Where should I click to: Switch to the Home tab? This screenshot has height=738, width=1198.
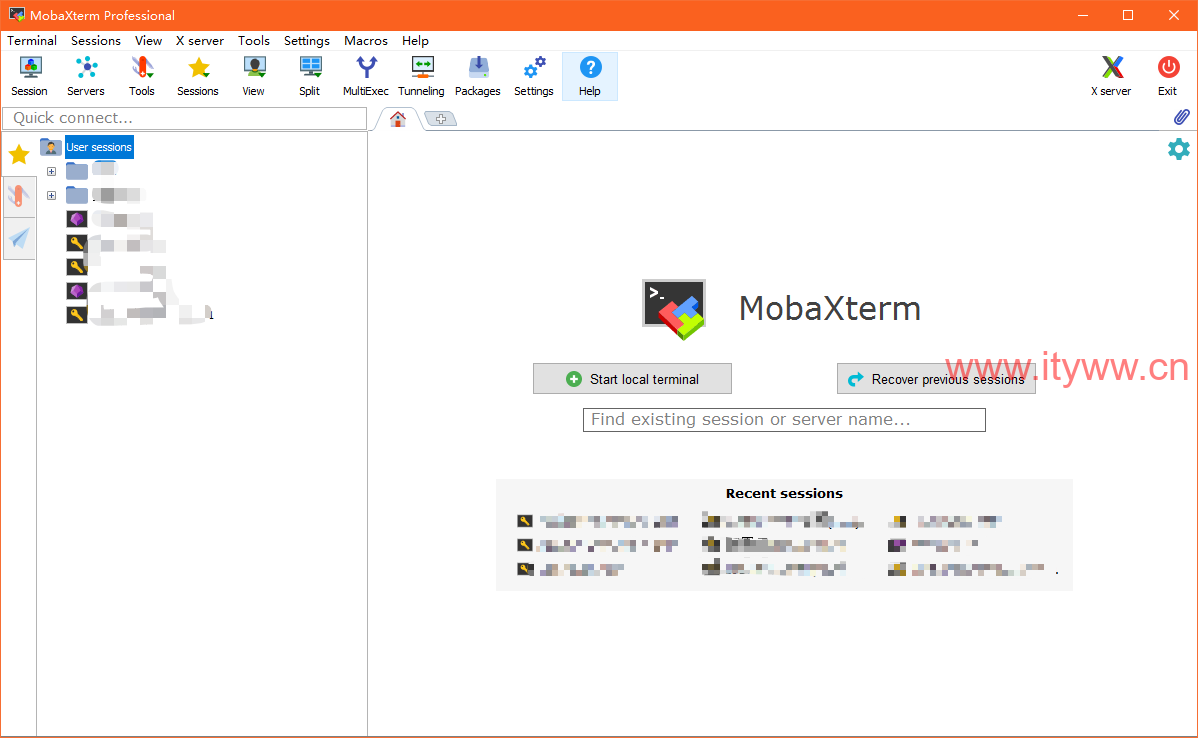pyautogui.click(x=398, y=119)
